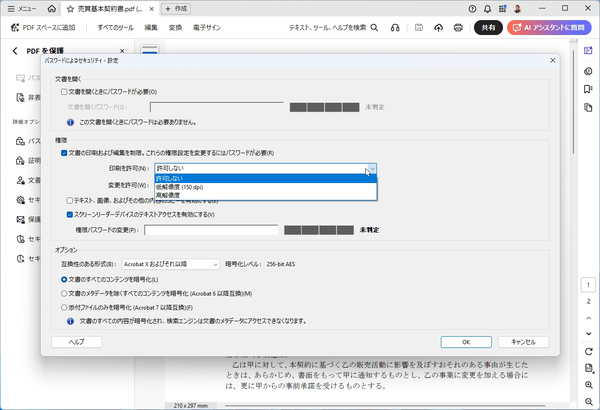Click the horizontal scrollbar at the bottom
This screenshot has width=600, height=410.
pyautogui.click(x=385, y=405)
